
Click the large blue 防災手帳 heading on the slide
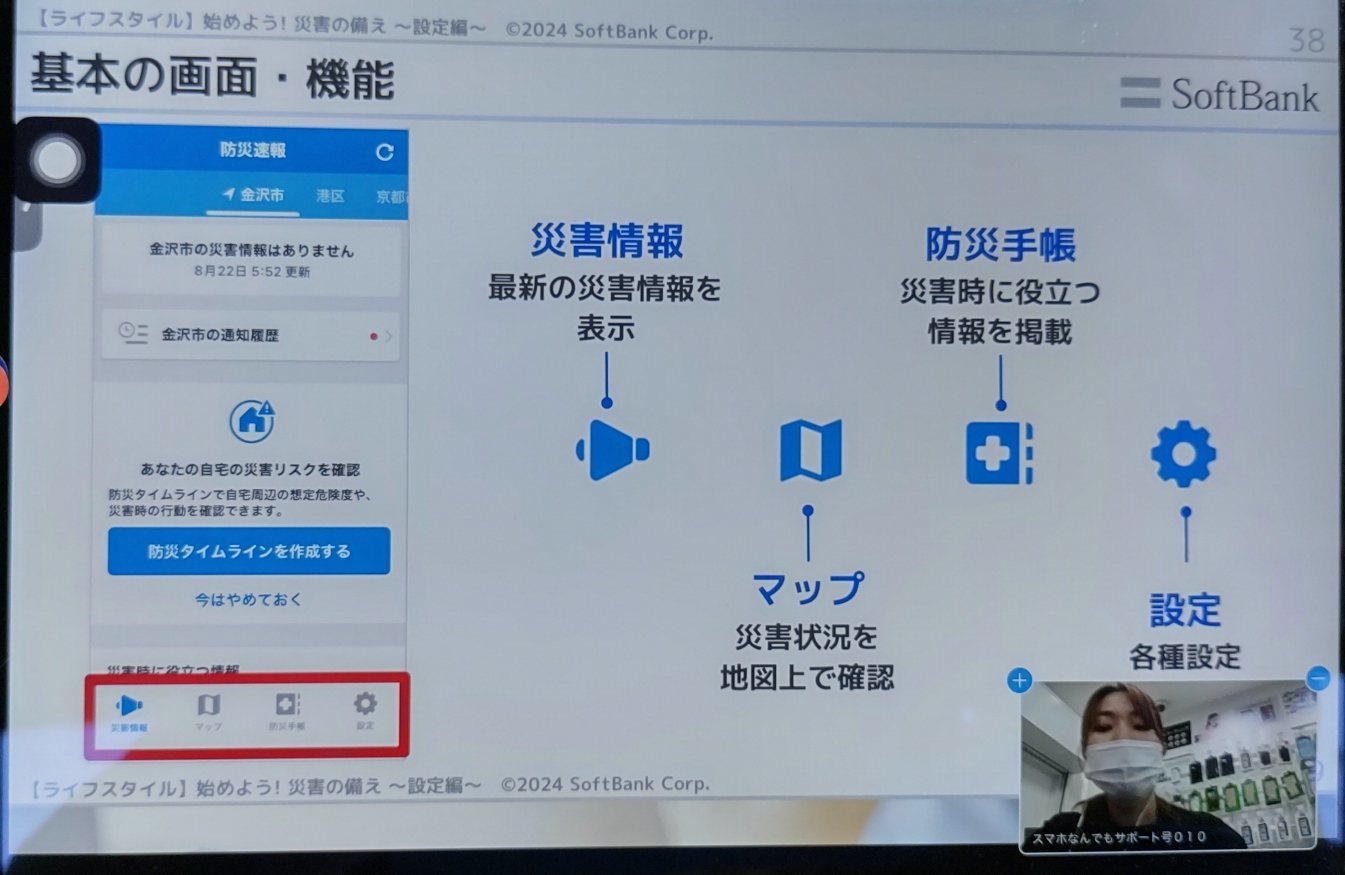click(x=1000, y=245)
